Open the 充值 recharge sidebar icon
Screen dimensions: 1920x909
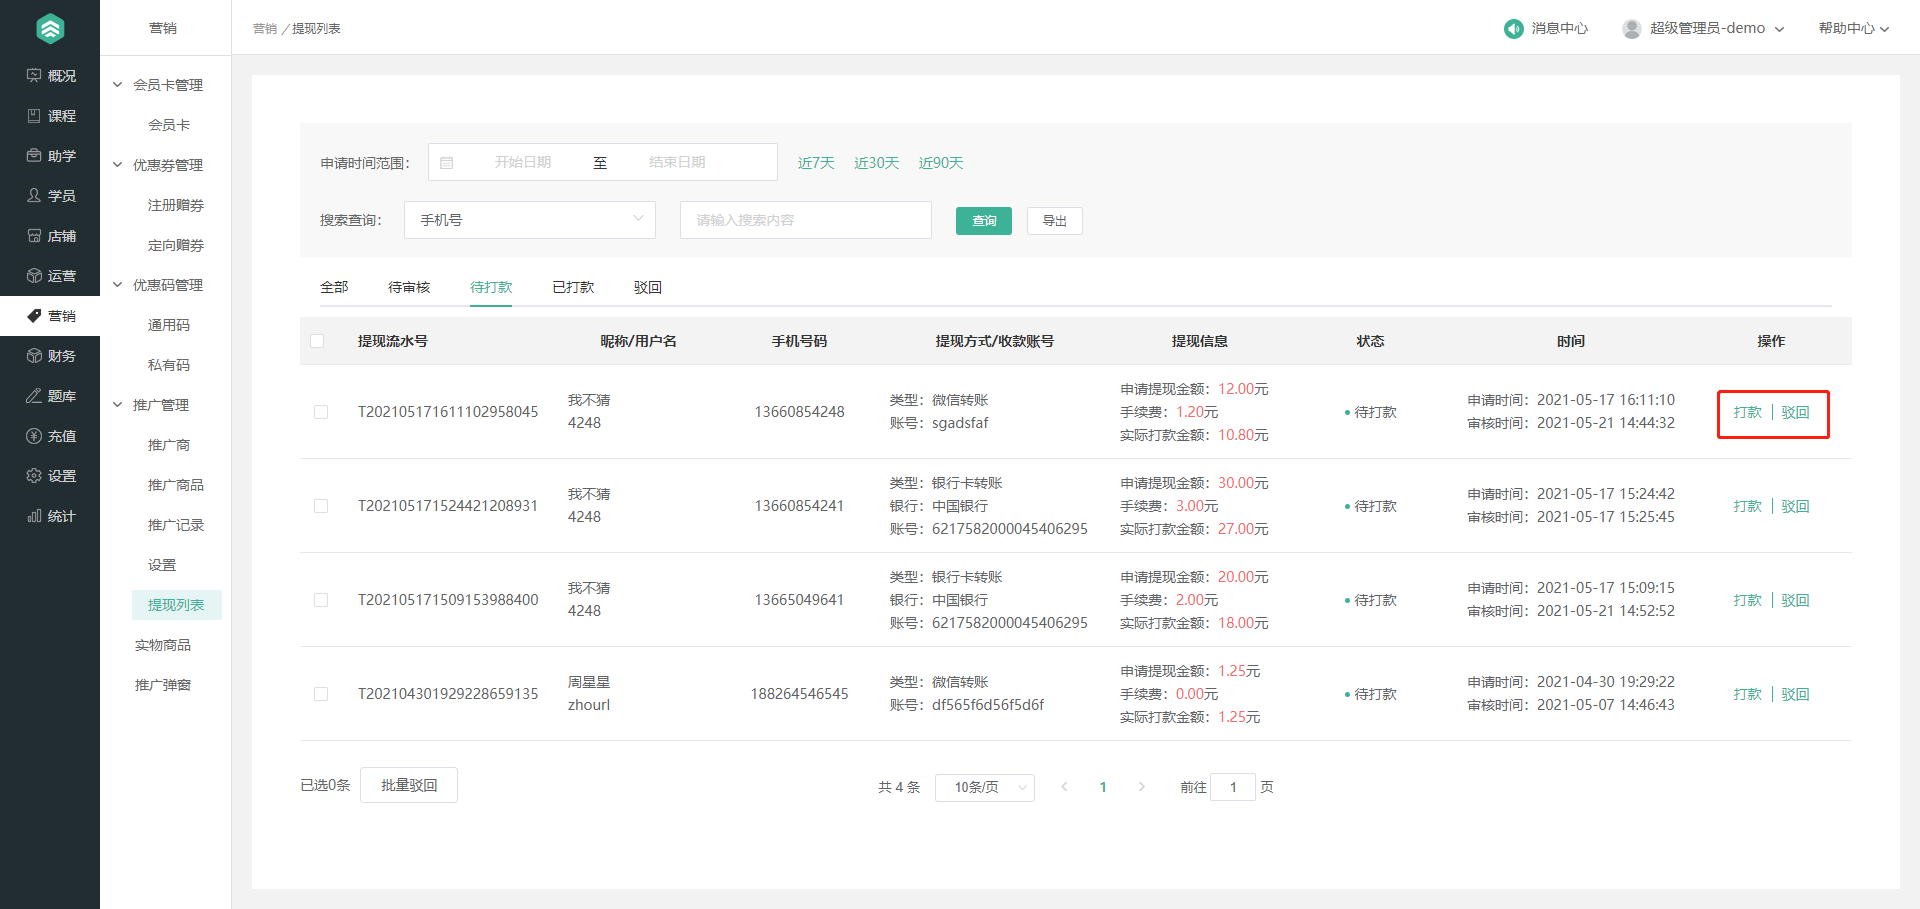[34, 436]
